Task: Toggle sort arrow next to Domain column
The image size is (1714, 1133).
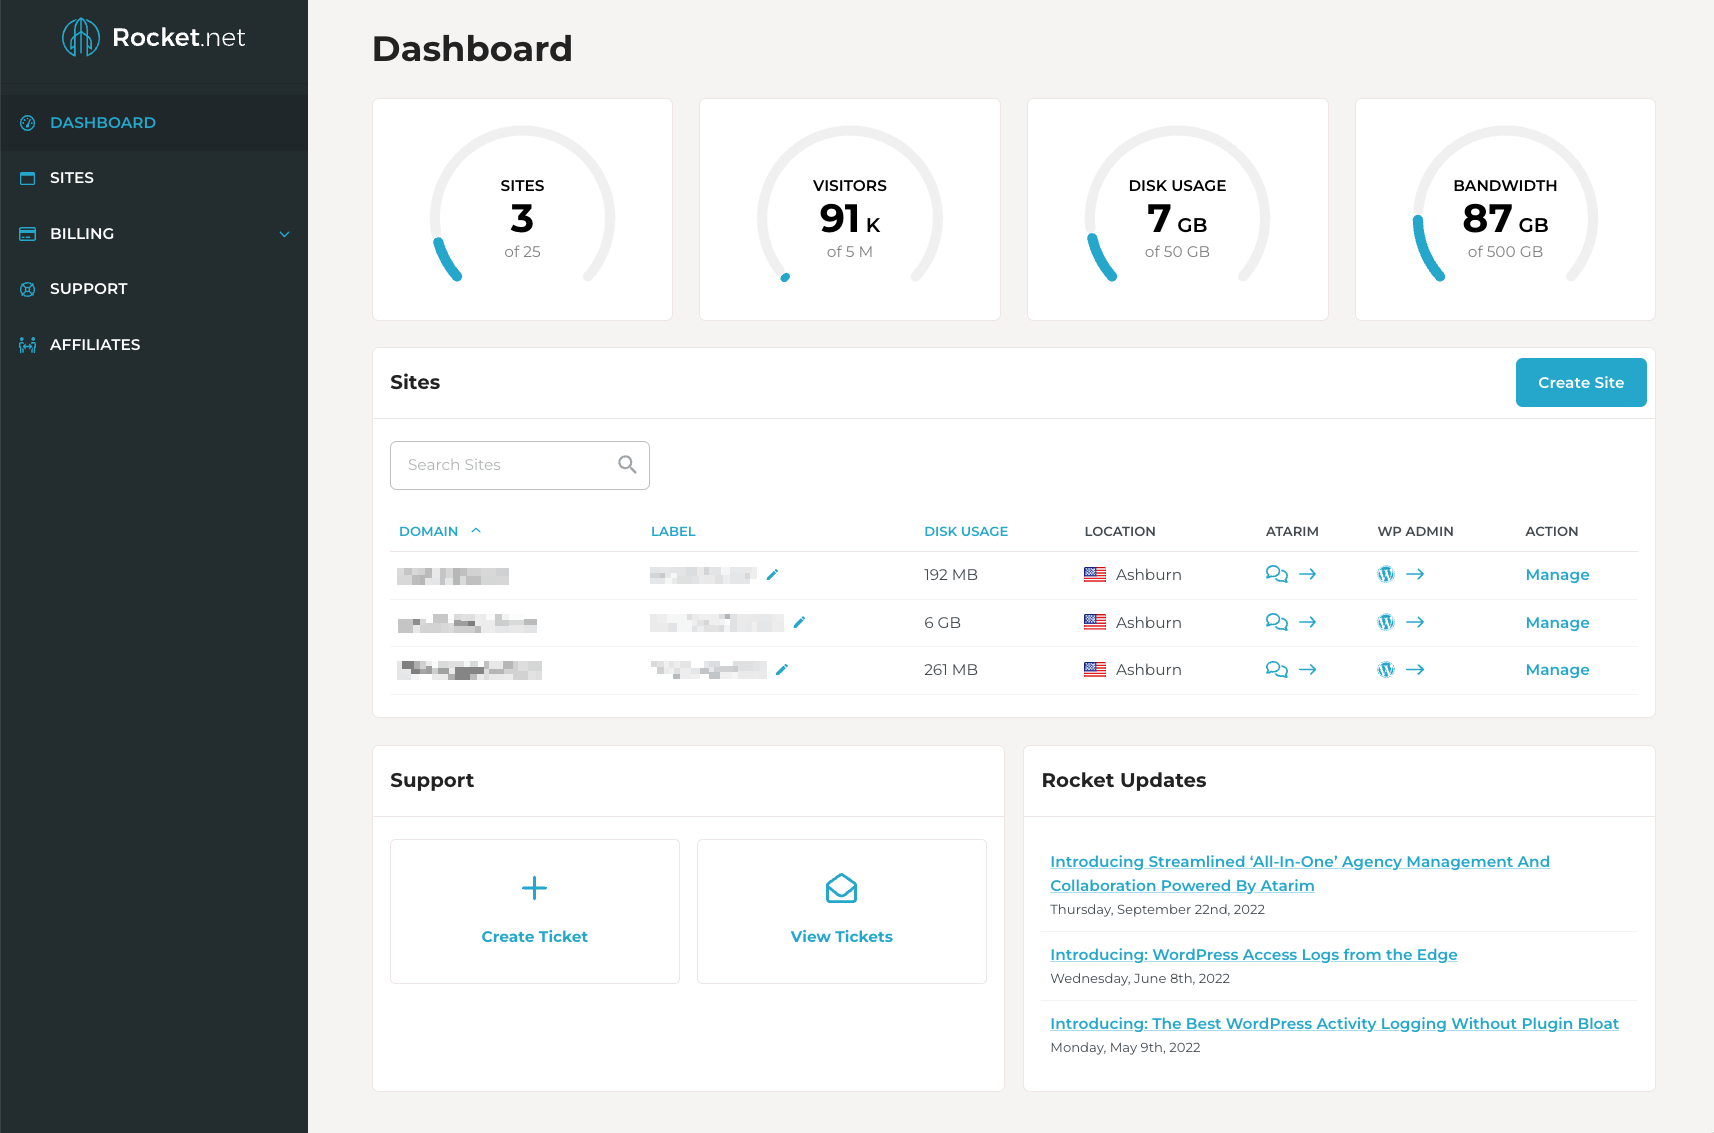Action: [476, 531]
